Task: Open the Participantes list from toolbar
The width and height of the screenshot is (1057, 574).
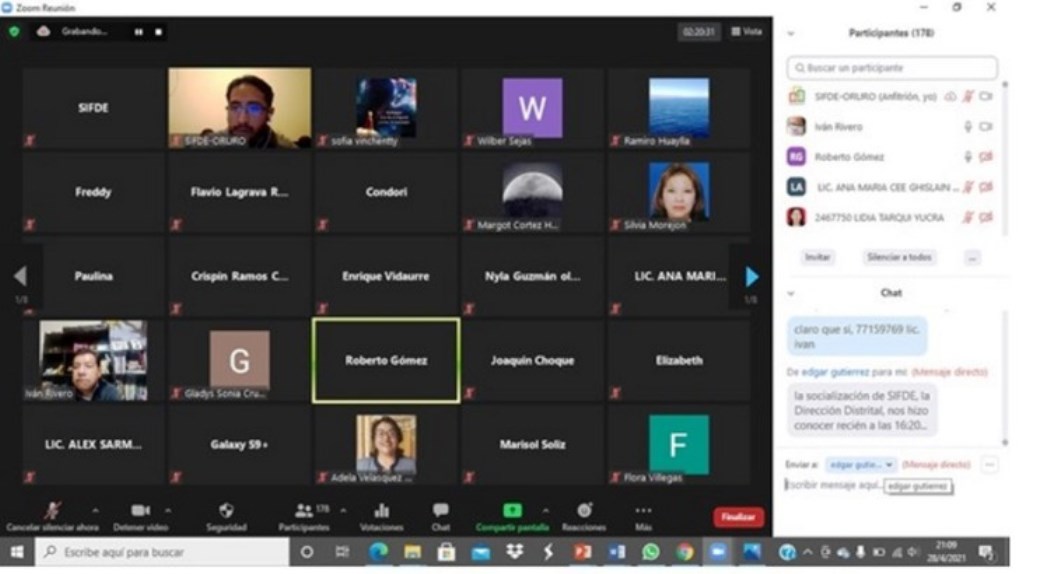Action: point(304,512)
